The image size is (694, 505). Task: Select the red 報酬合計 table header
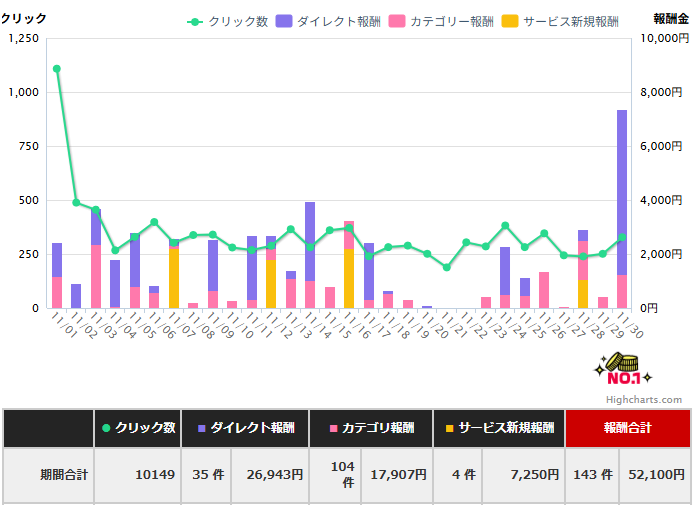coord(626,428)
